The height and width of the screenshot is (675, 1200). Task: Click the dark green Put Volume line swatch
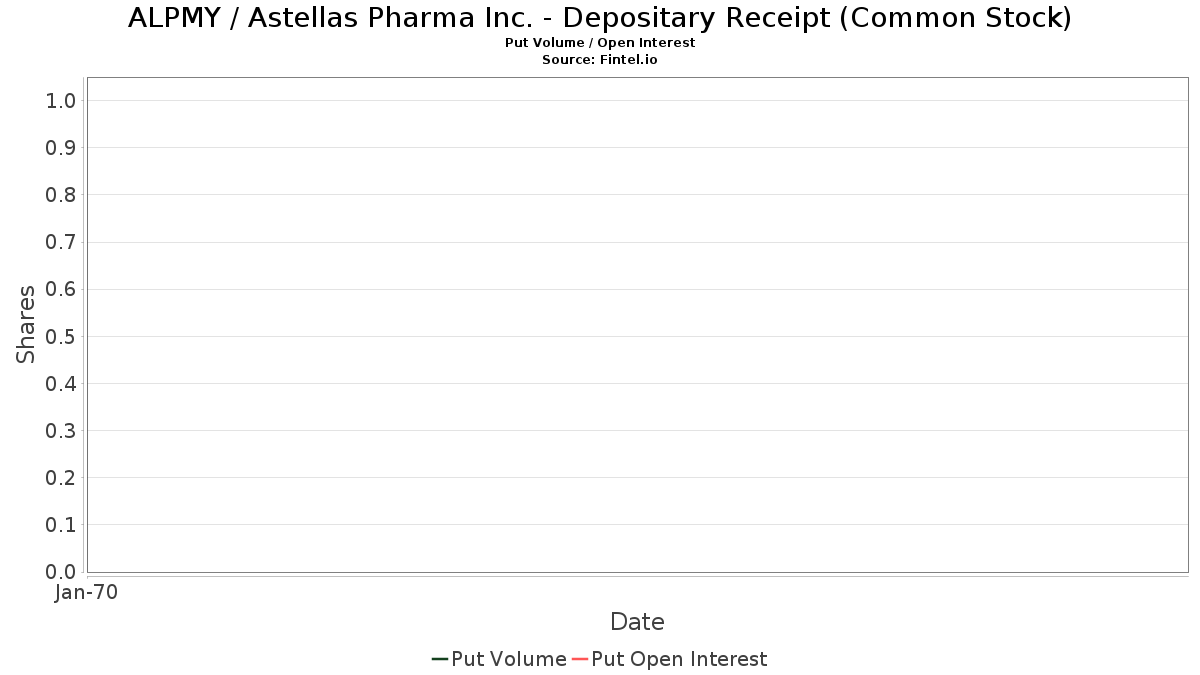pyautogui.click(x=440, y=659)
